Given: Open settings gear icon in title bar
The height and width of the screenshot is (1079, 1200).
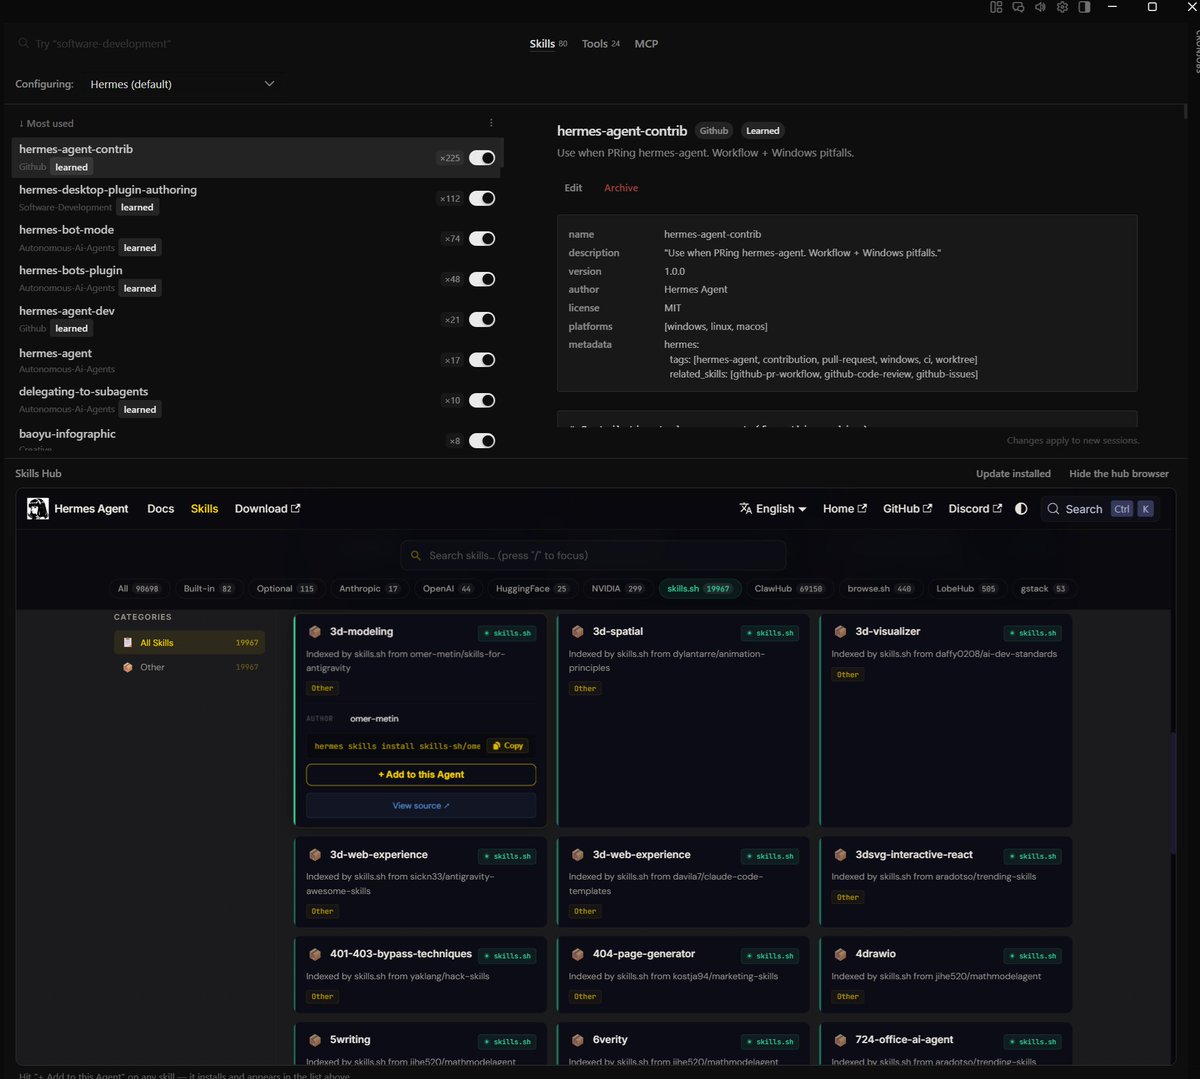Looking at the screenshot, I should coord(1062,7).
